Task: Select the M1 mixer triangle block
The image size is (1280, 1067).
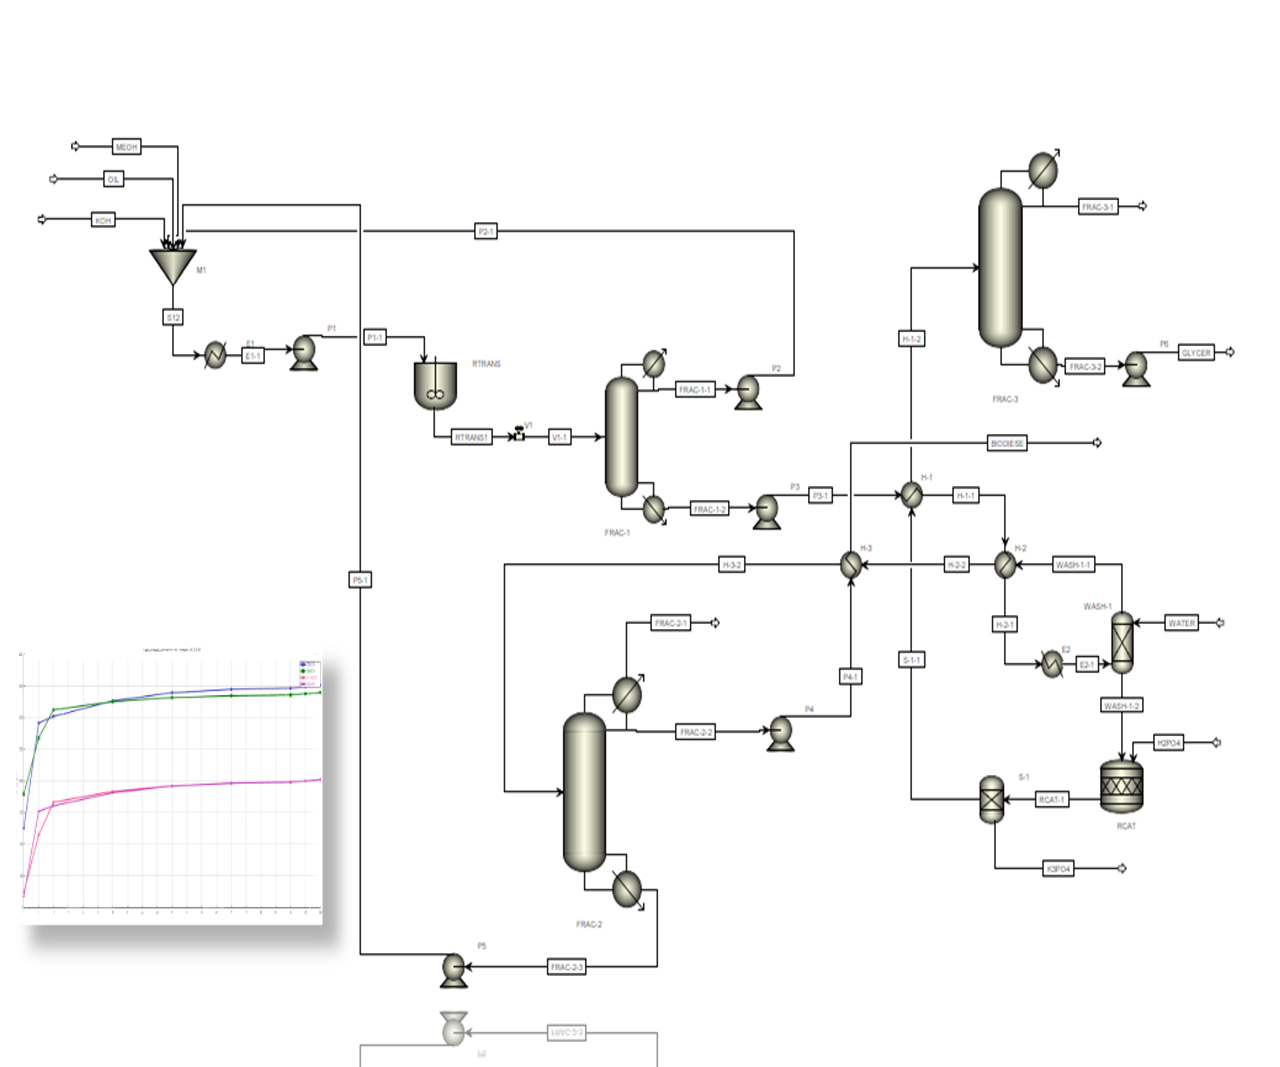Action: tap(173, 265)
